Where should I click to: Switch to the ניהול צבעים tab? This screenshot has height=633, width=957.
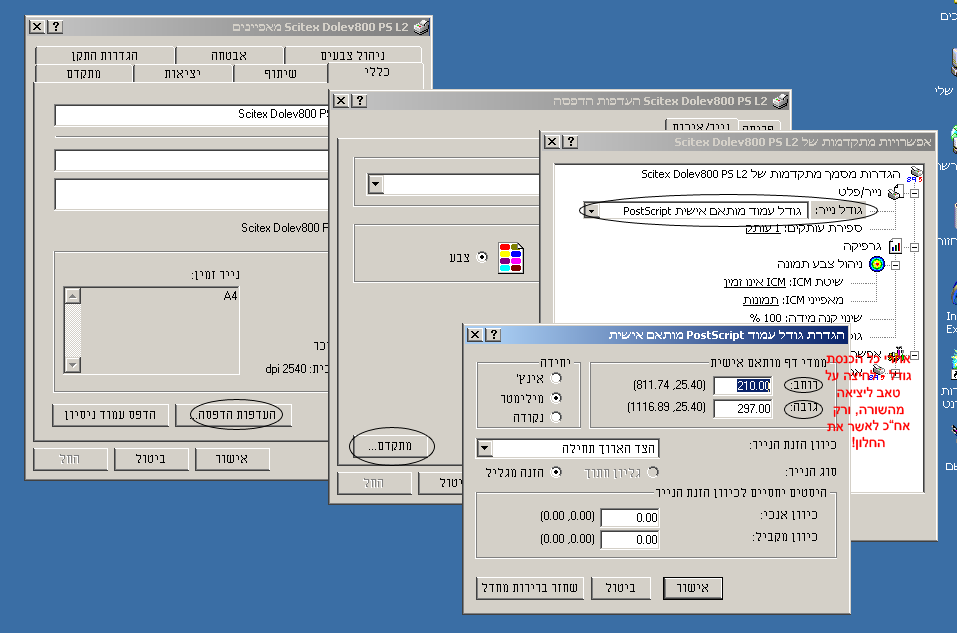pyautogui.click(x=353, y=55)
